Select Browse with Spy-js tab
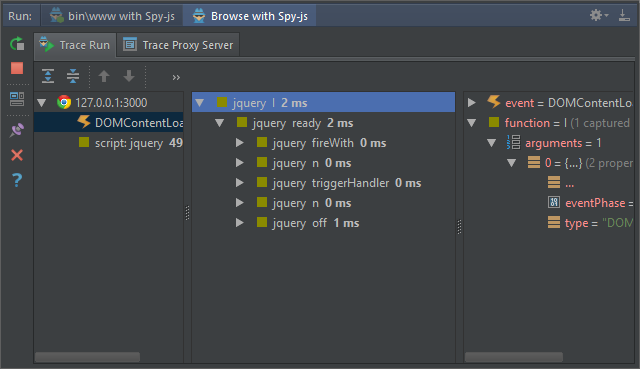The width and height of the screenshot is (640, 369). (250, 16)
